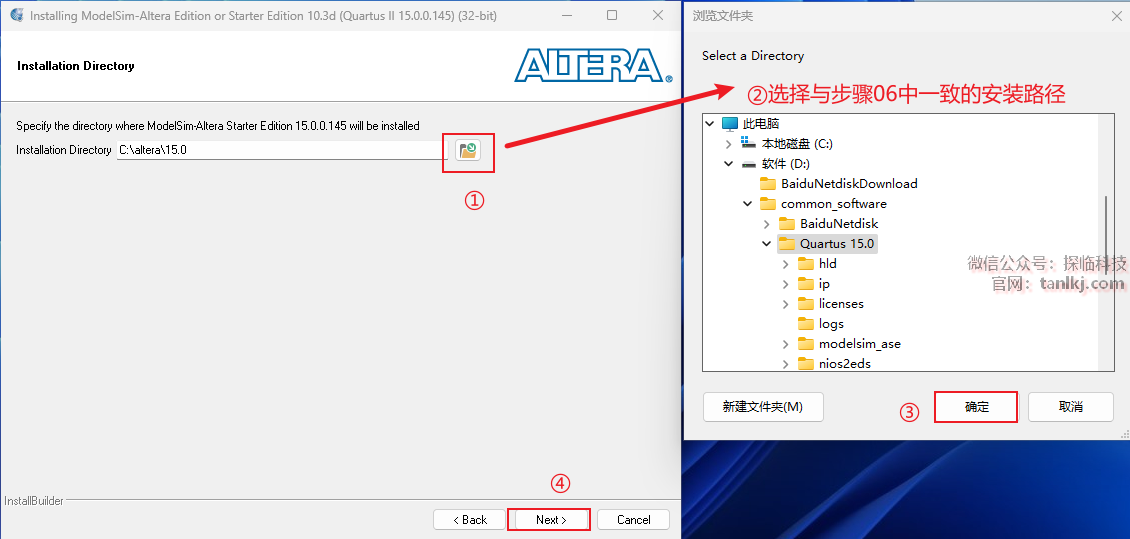This screenshot has height=539, width=1130.
Task: Expand the ip folder
Action: 786,284
